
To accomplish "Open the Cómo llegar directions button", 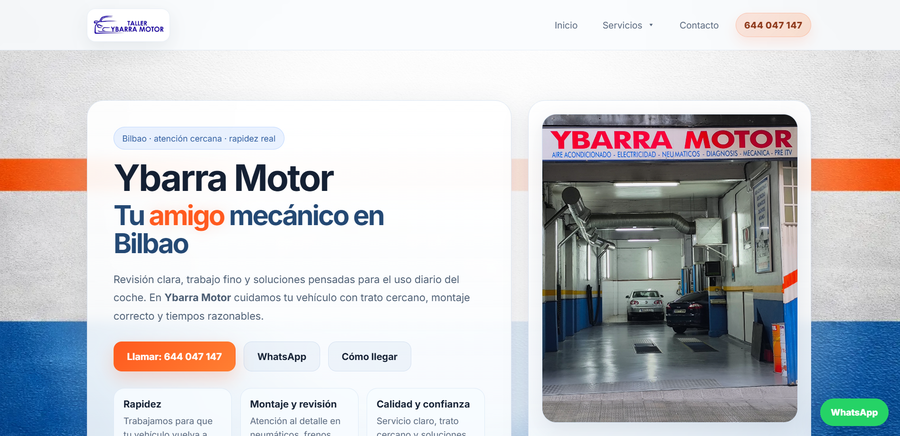I will 370,356.
